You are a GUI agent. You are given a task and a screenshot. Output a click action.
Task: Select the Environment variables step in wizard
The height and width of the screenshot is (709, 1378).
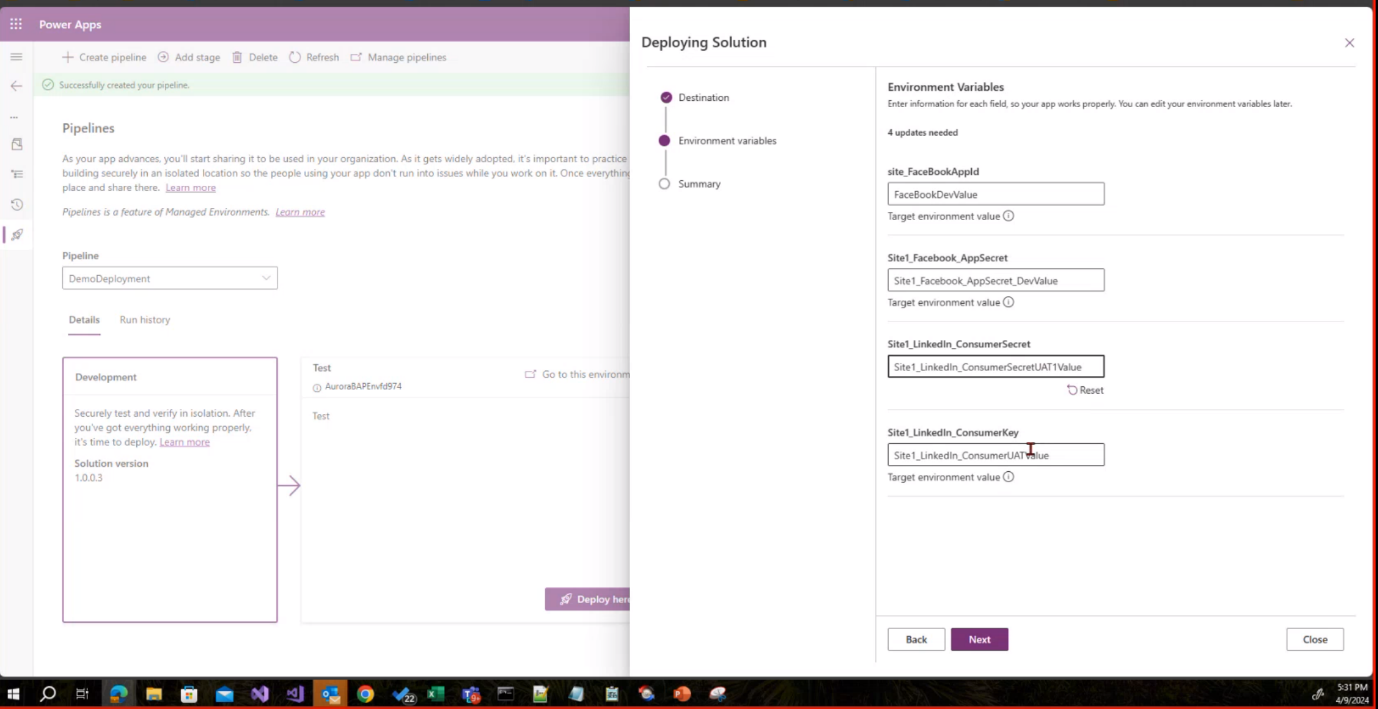(x=718, y=141)
